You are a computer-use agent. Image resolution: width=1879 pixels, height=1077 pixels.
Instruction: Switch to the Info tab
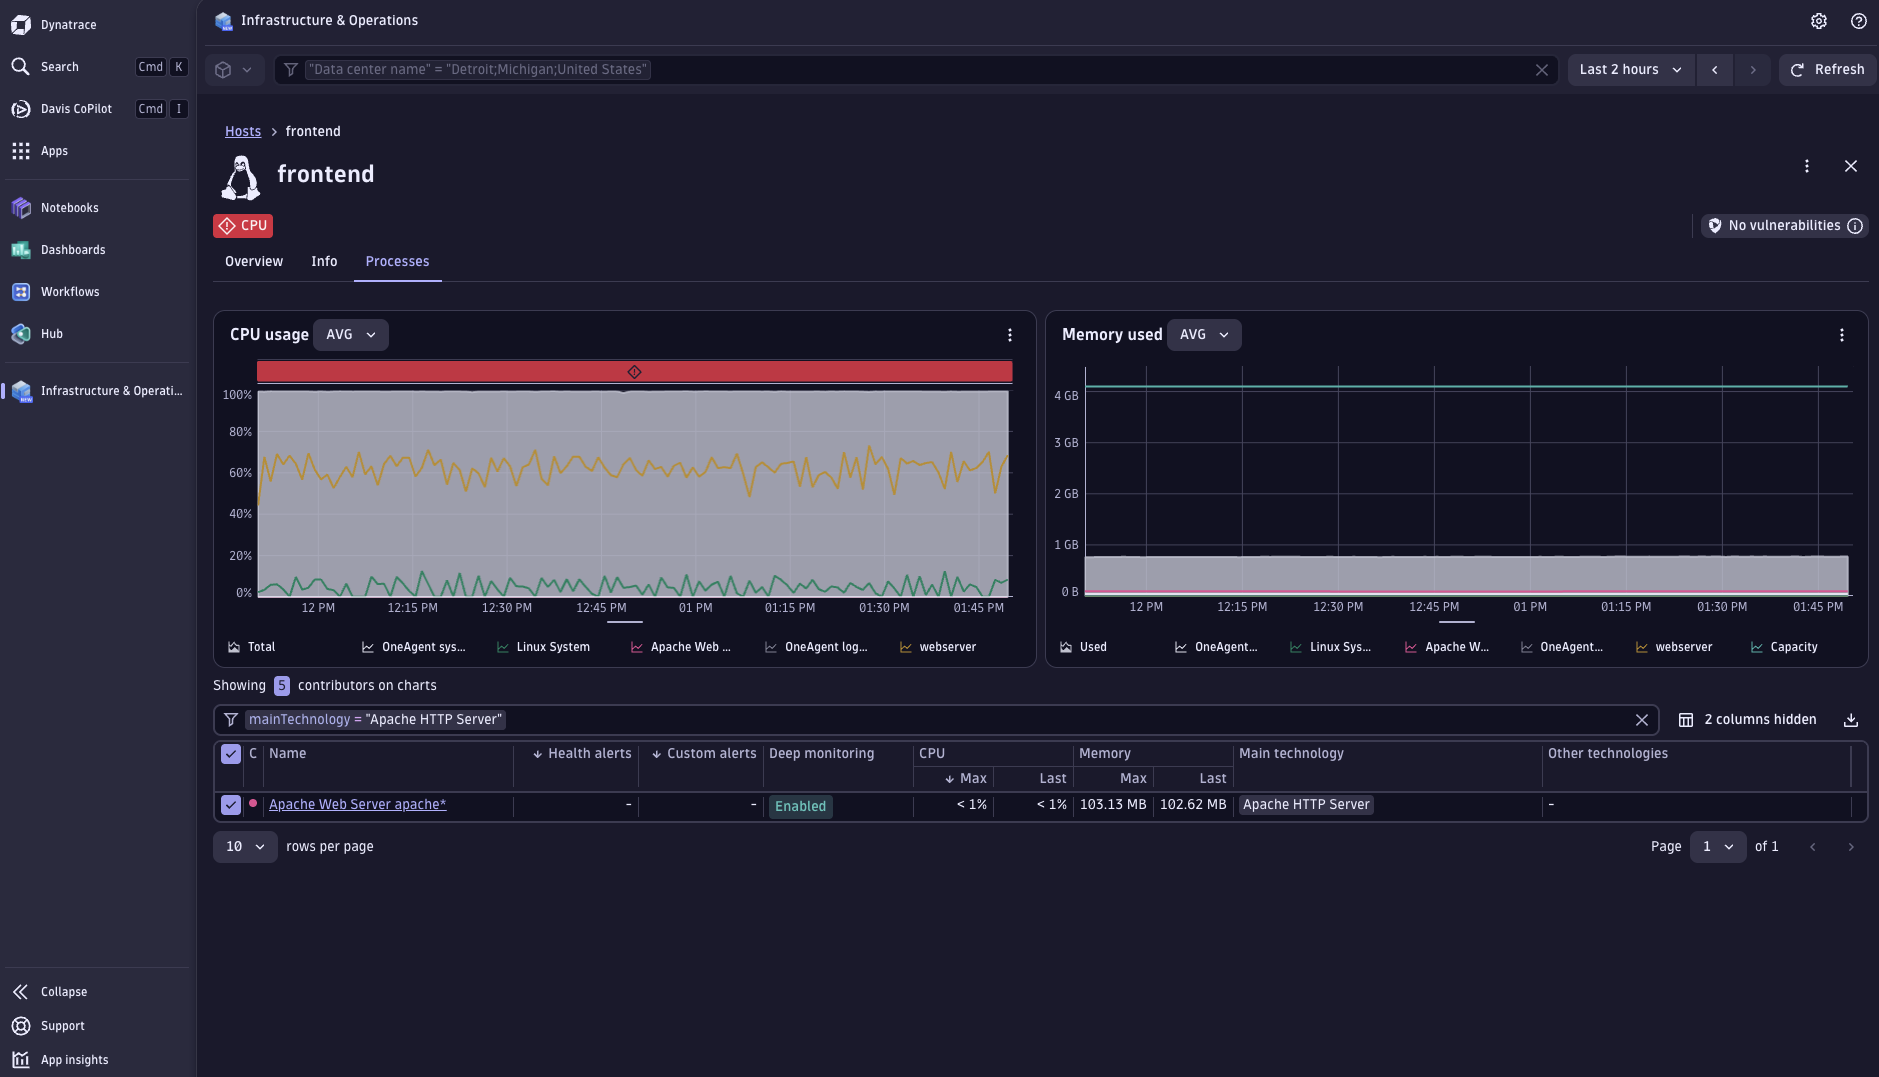click(324, 262)
